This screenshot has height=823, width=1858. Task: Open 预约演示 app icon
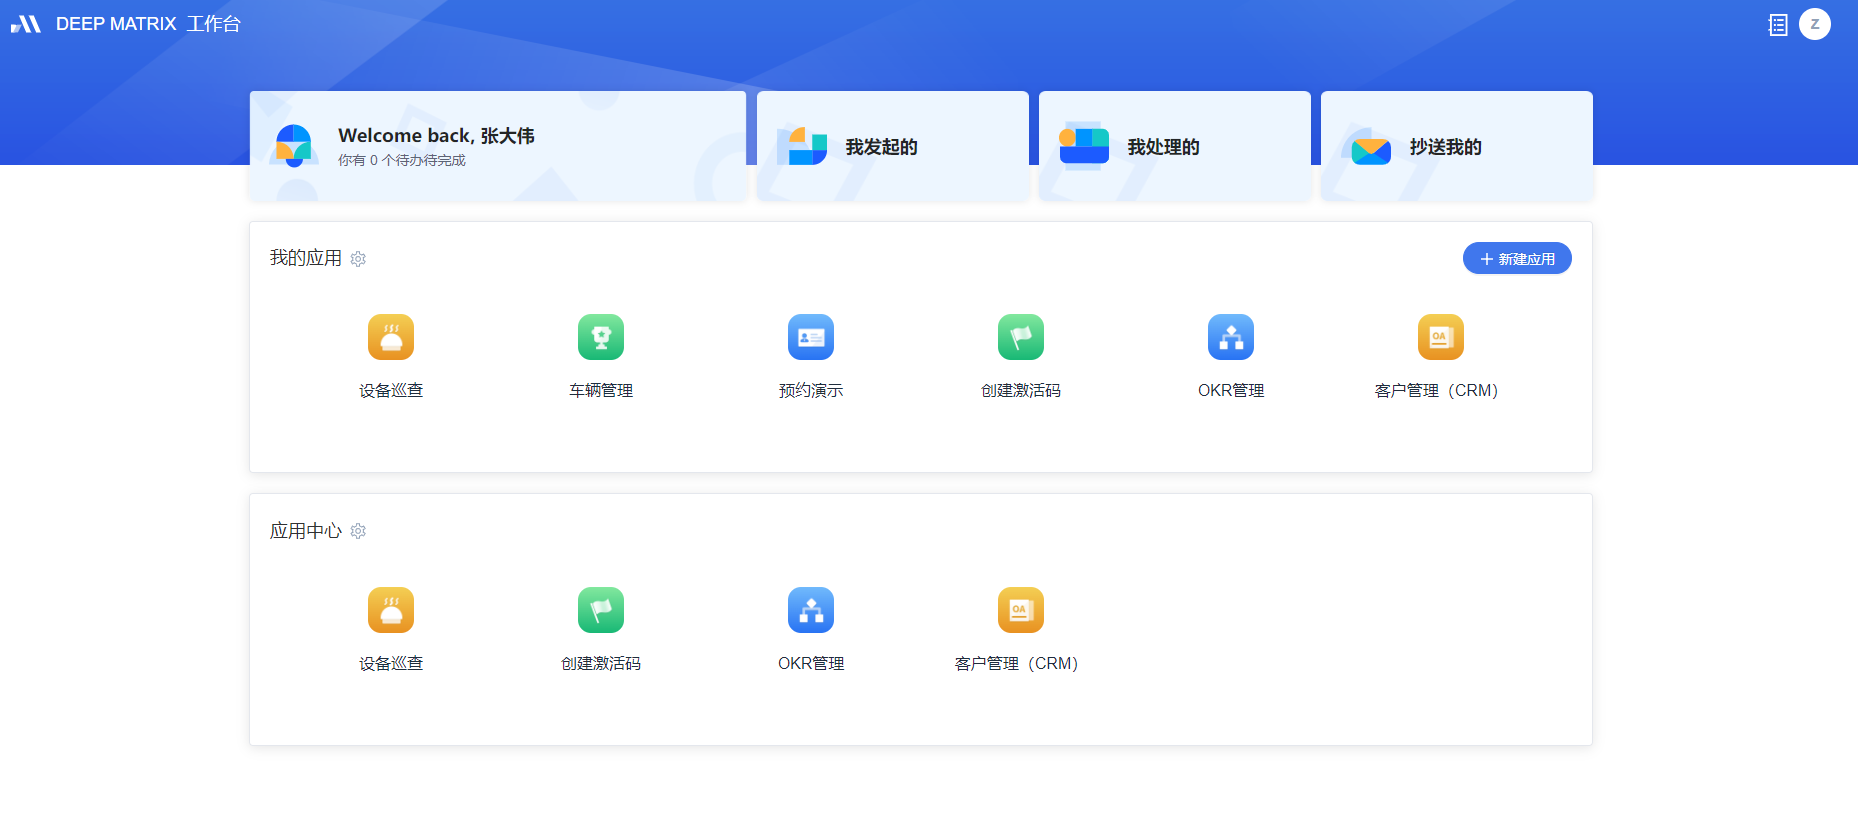[811, 337]
